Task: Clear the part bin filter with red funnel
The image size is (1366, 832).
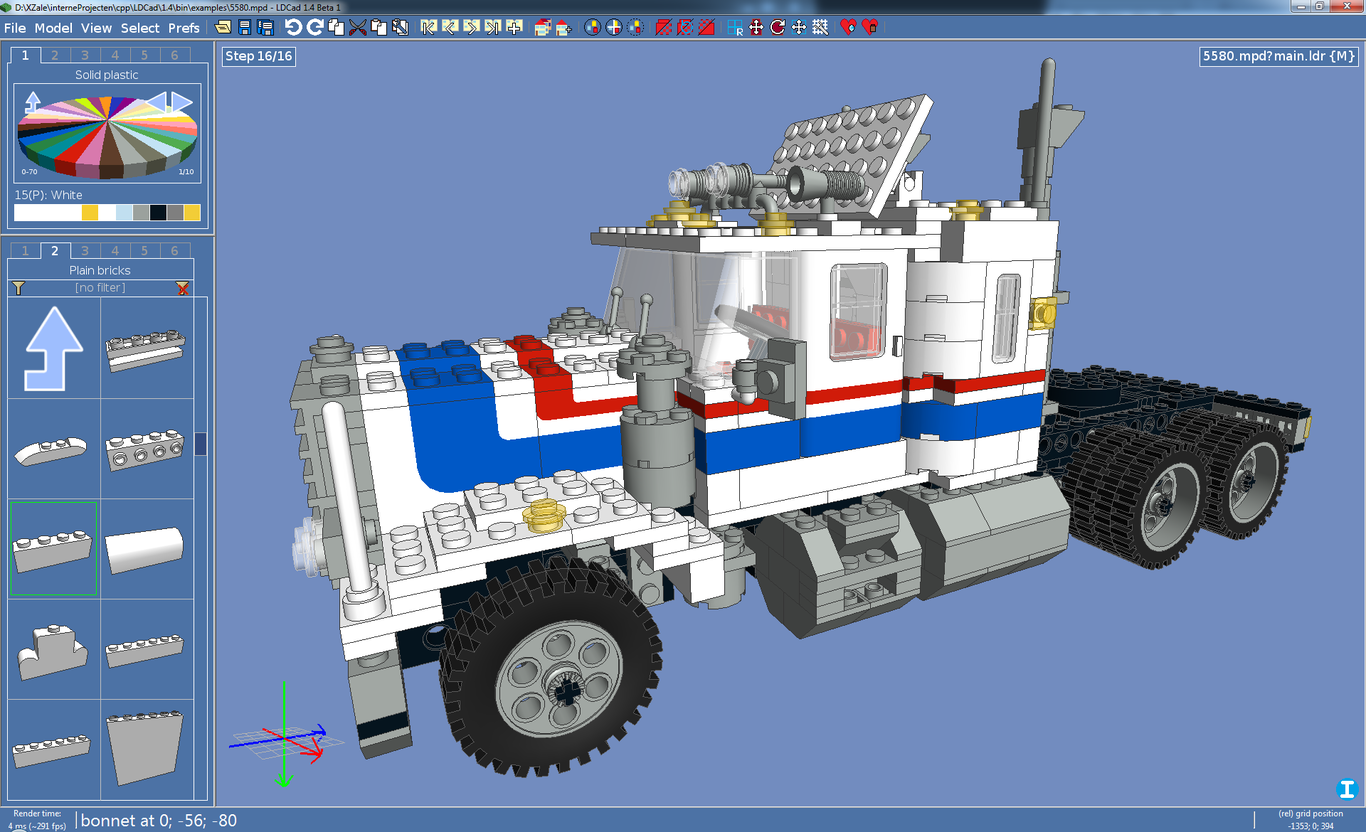Action: pos(182,287)
